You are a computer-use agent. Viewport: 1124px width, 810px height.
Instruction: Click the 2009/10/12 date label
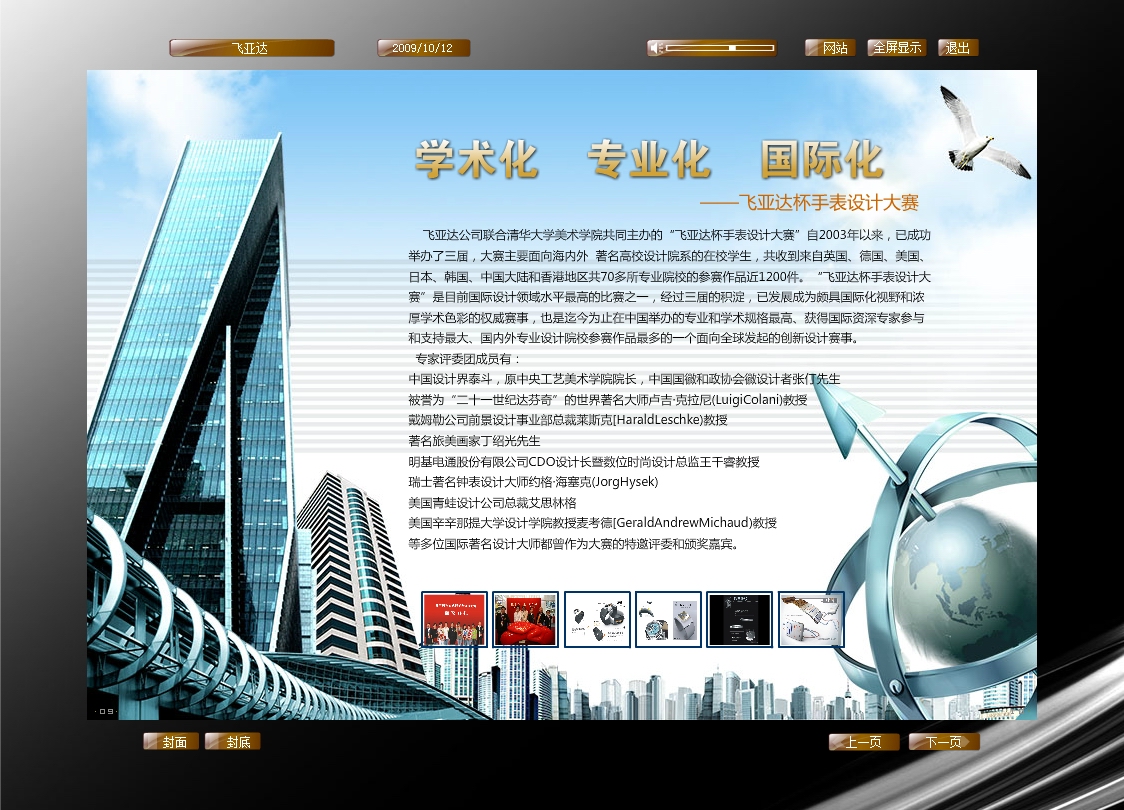click(423, 48)
